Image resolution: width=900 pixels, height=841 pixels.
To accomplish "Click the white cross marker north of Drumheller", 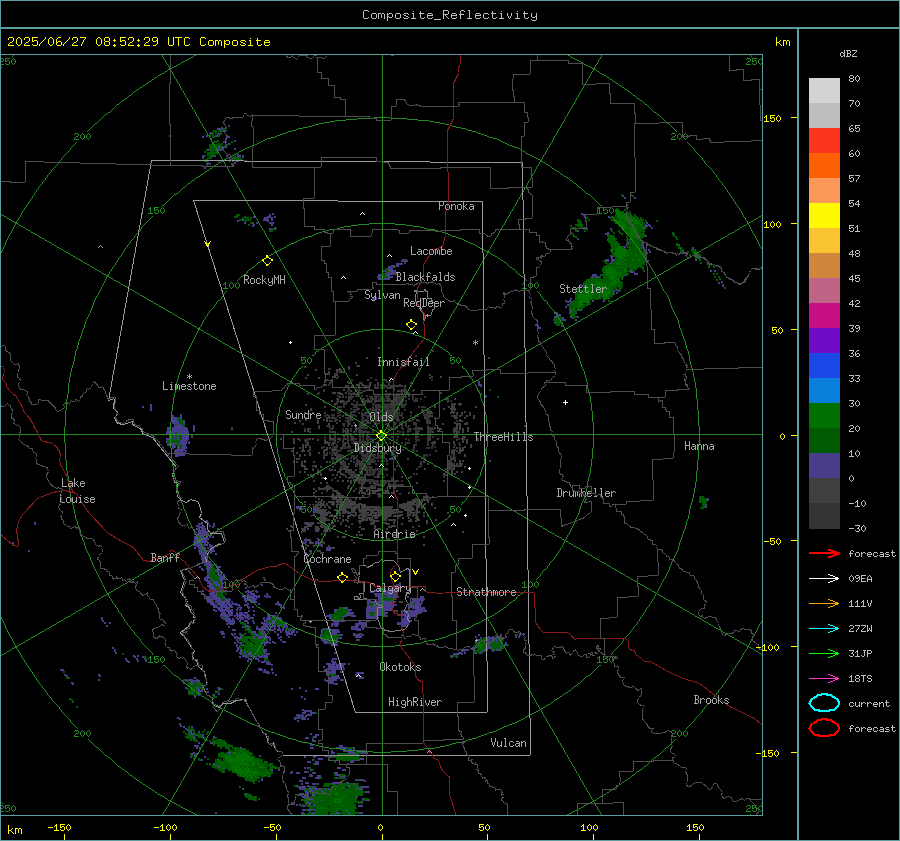I will pyautogui.click(x=565, y=402).
